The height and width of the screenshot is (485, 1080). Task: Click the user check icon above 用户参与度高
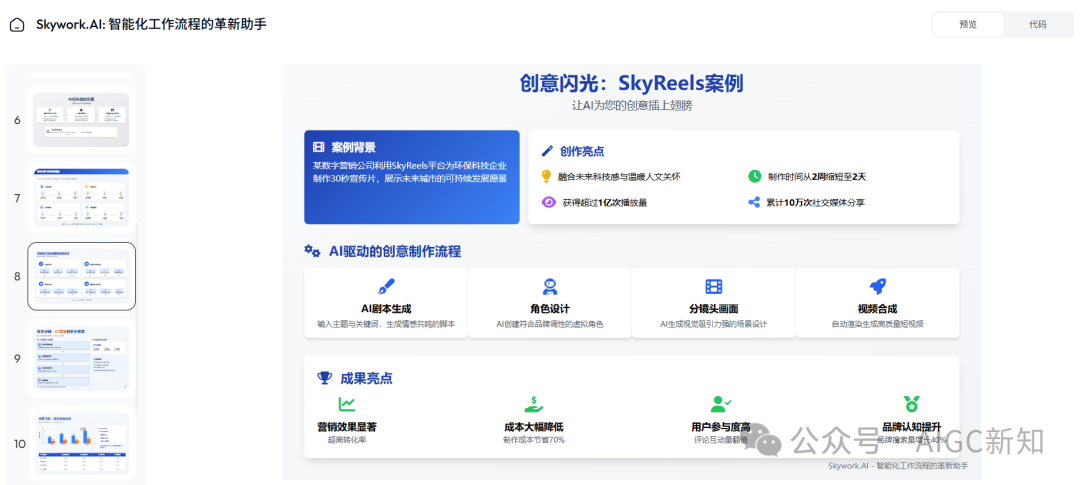click(721, 404)
